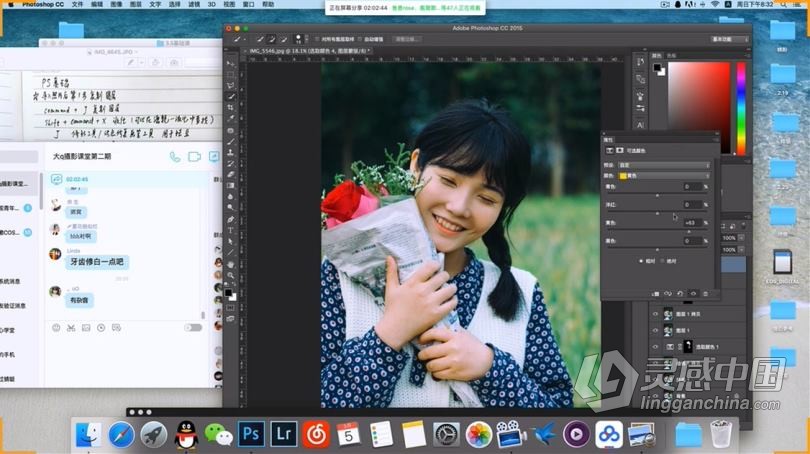Open the 颜色 dropdown showing 黄色
Screen dimensions: 810x454
click(x=664, y=176)
